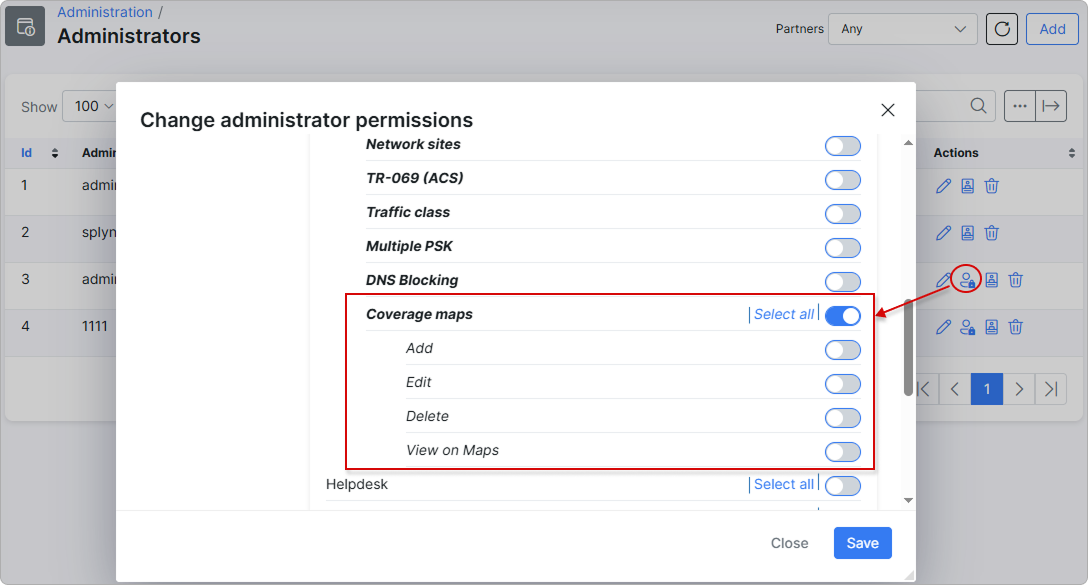Viewport: 1088px width, 585px height.
Task: Click the Change administrator permissions title
Action: 307,120
